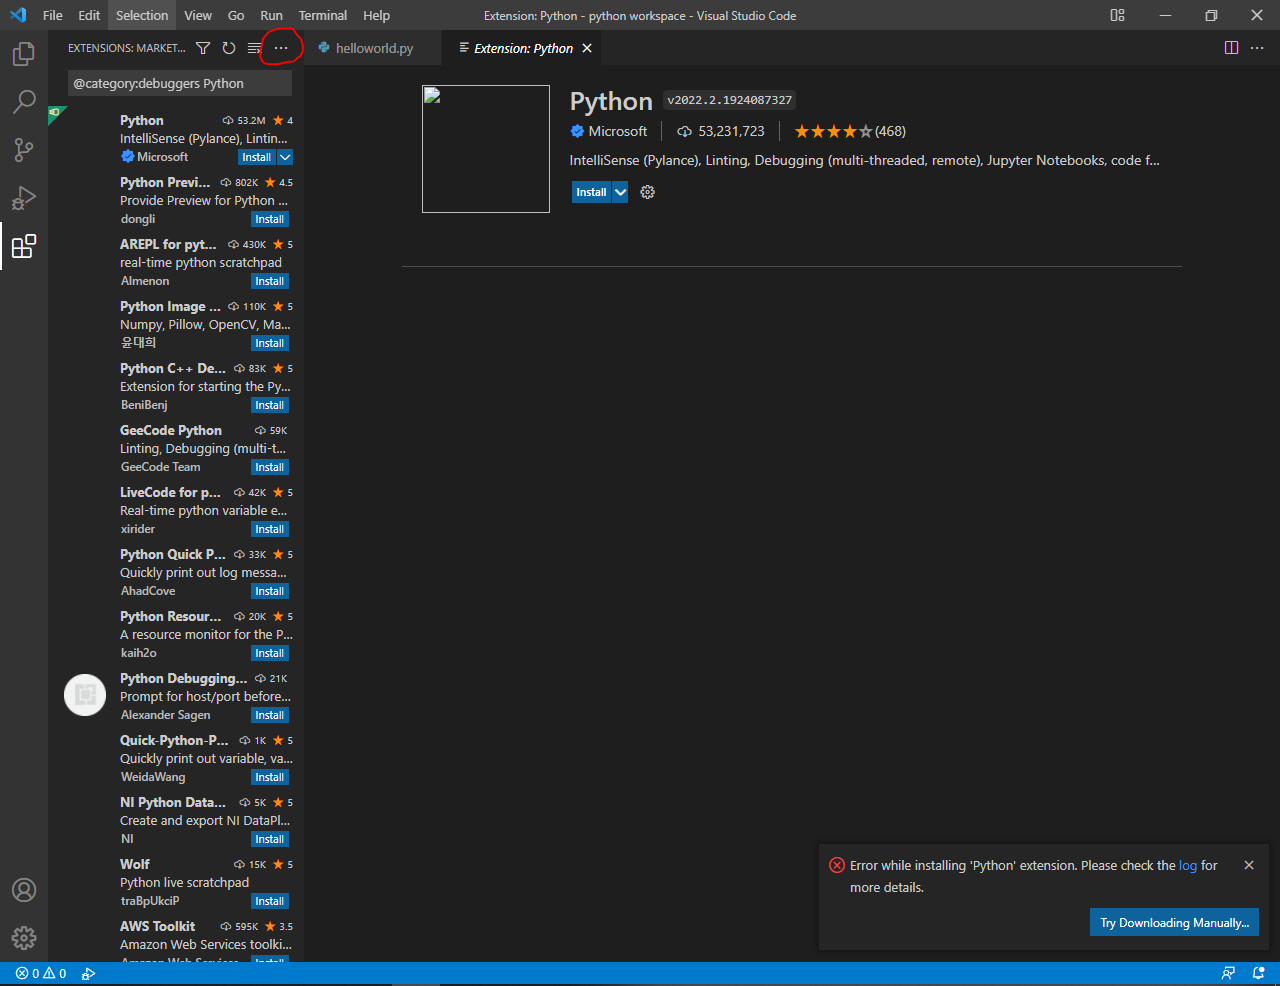Screen dimensions: 1280x986
Task: Click Python Debugging extension icon
Action: tap(85, 695)
